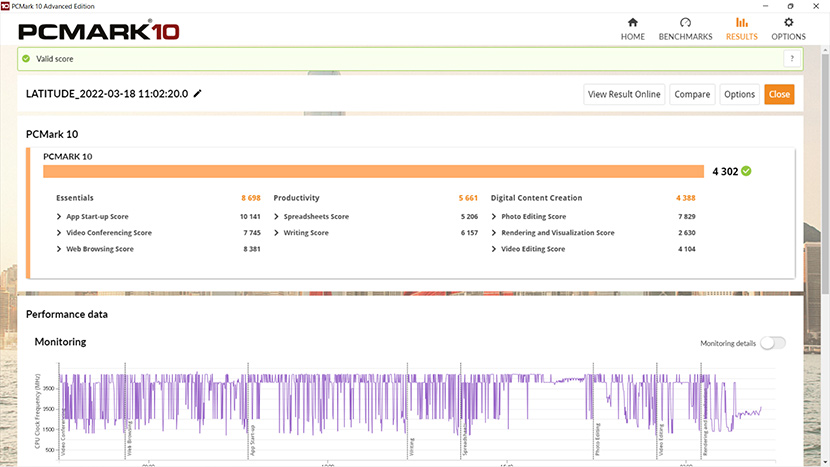Image resolution: width=830 pixels, height=467 pixels.
Task: Click the orange PCMark 10 score bar
Action: pyautogui.click(x=373, y=172)
